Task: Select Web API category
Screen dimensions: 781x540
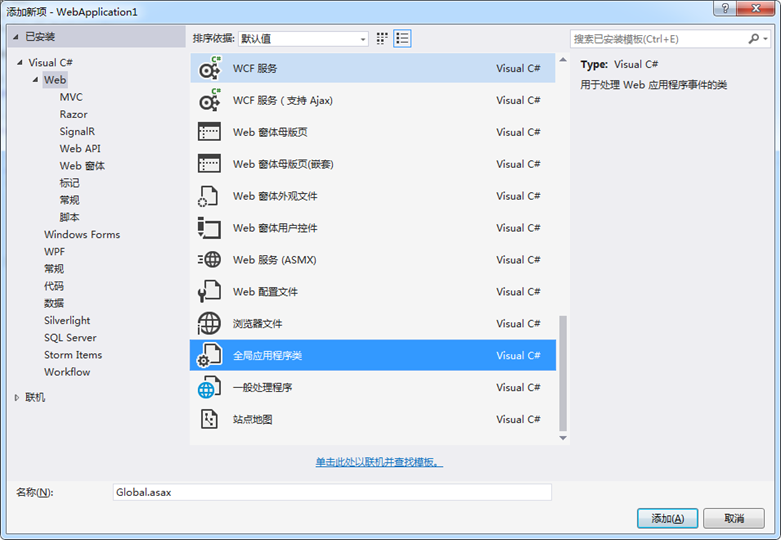Action: tap(80, 148)
